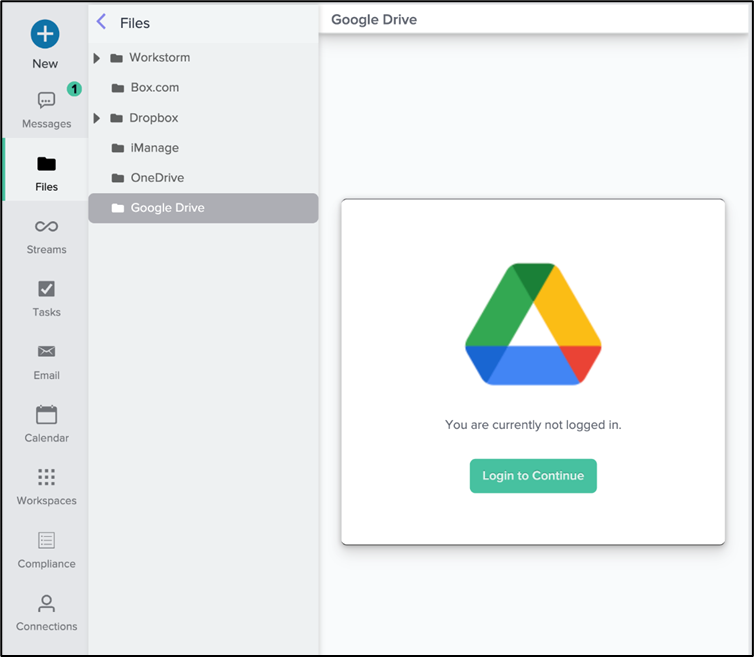Open the Connections person icon

tap(47, 603)
